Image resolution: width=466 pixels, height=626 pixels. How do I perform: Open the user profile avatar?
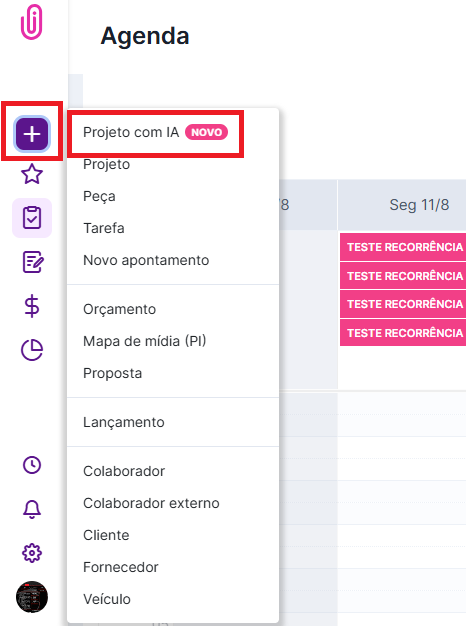pyautogui.click(x=32, y=597)
